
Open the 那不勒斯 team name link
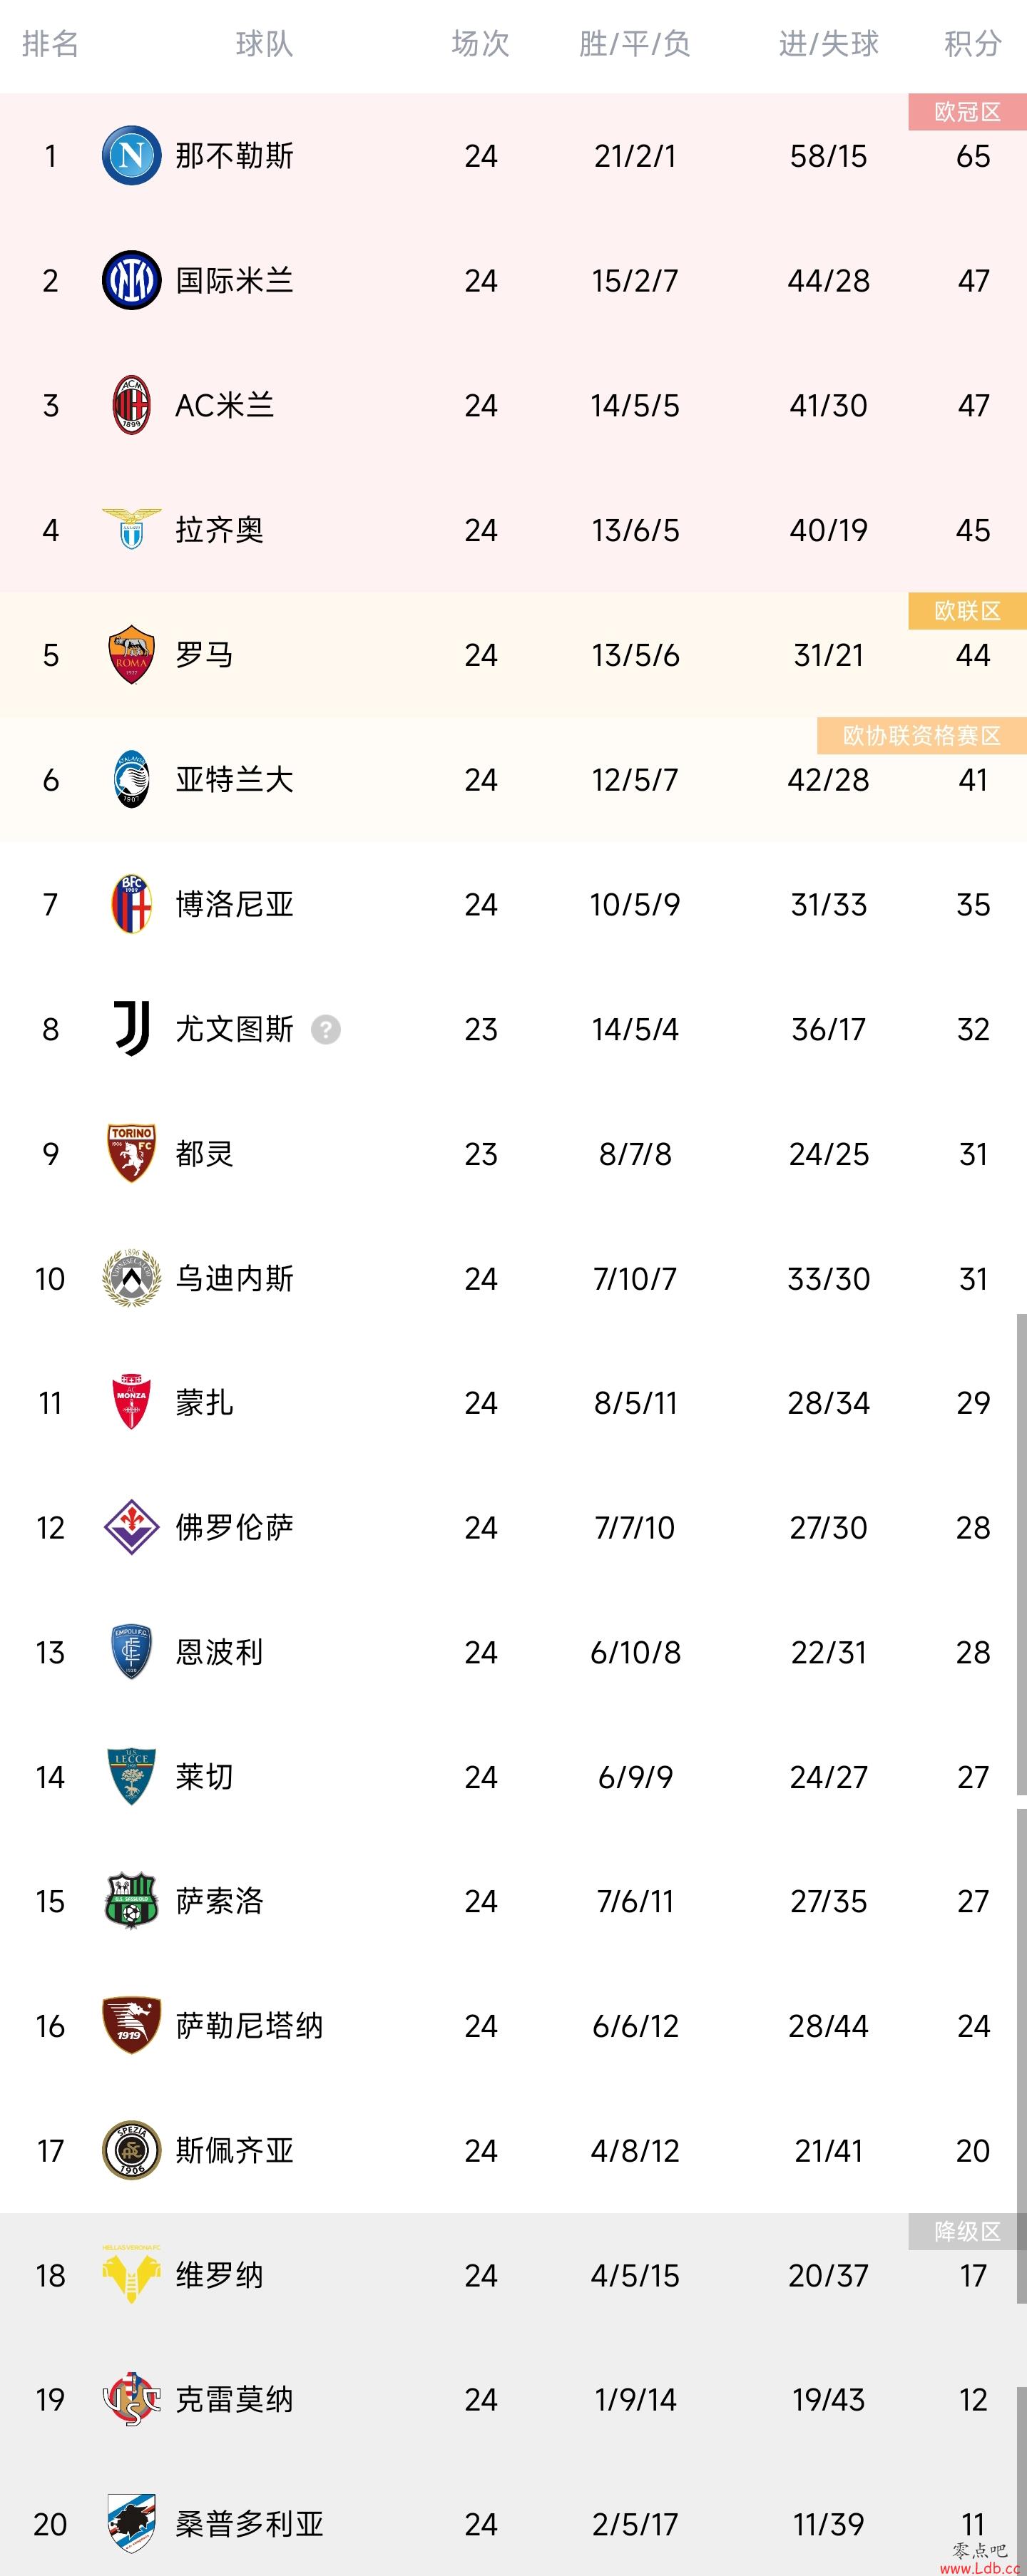tap(234, 155)
